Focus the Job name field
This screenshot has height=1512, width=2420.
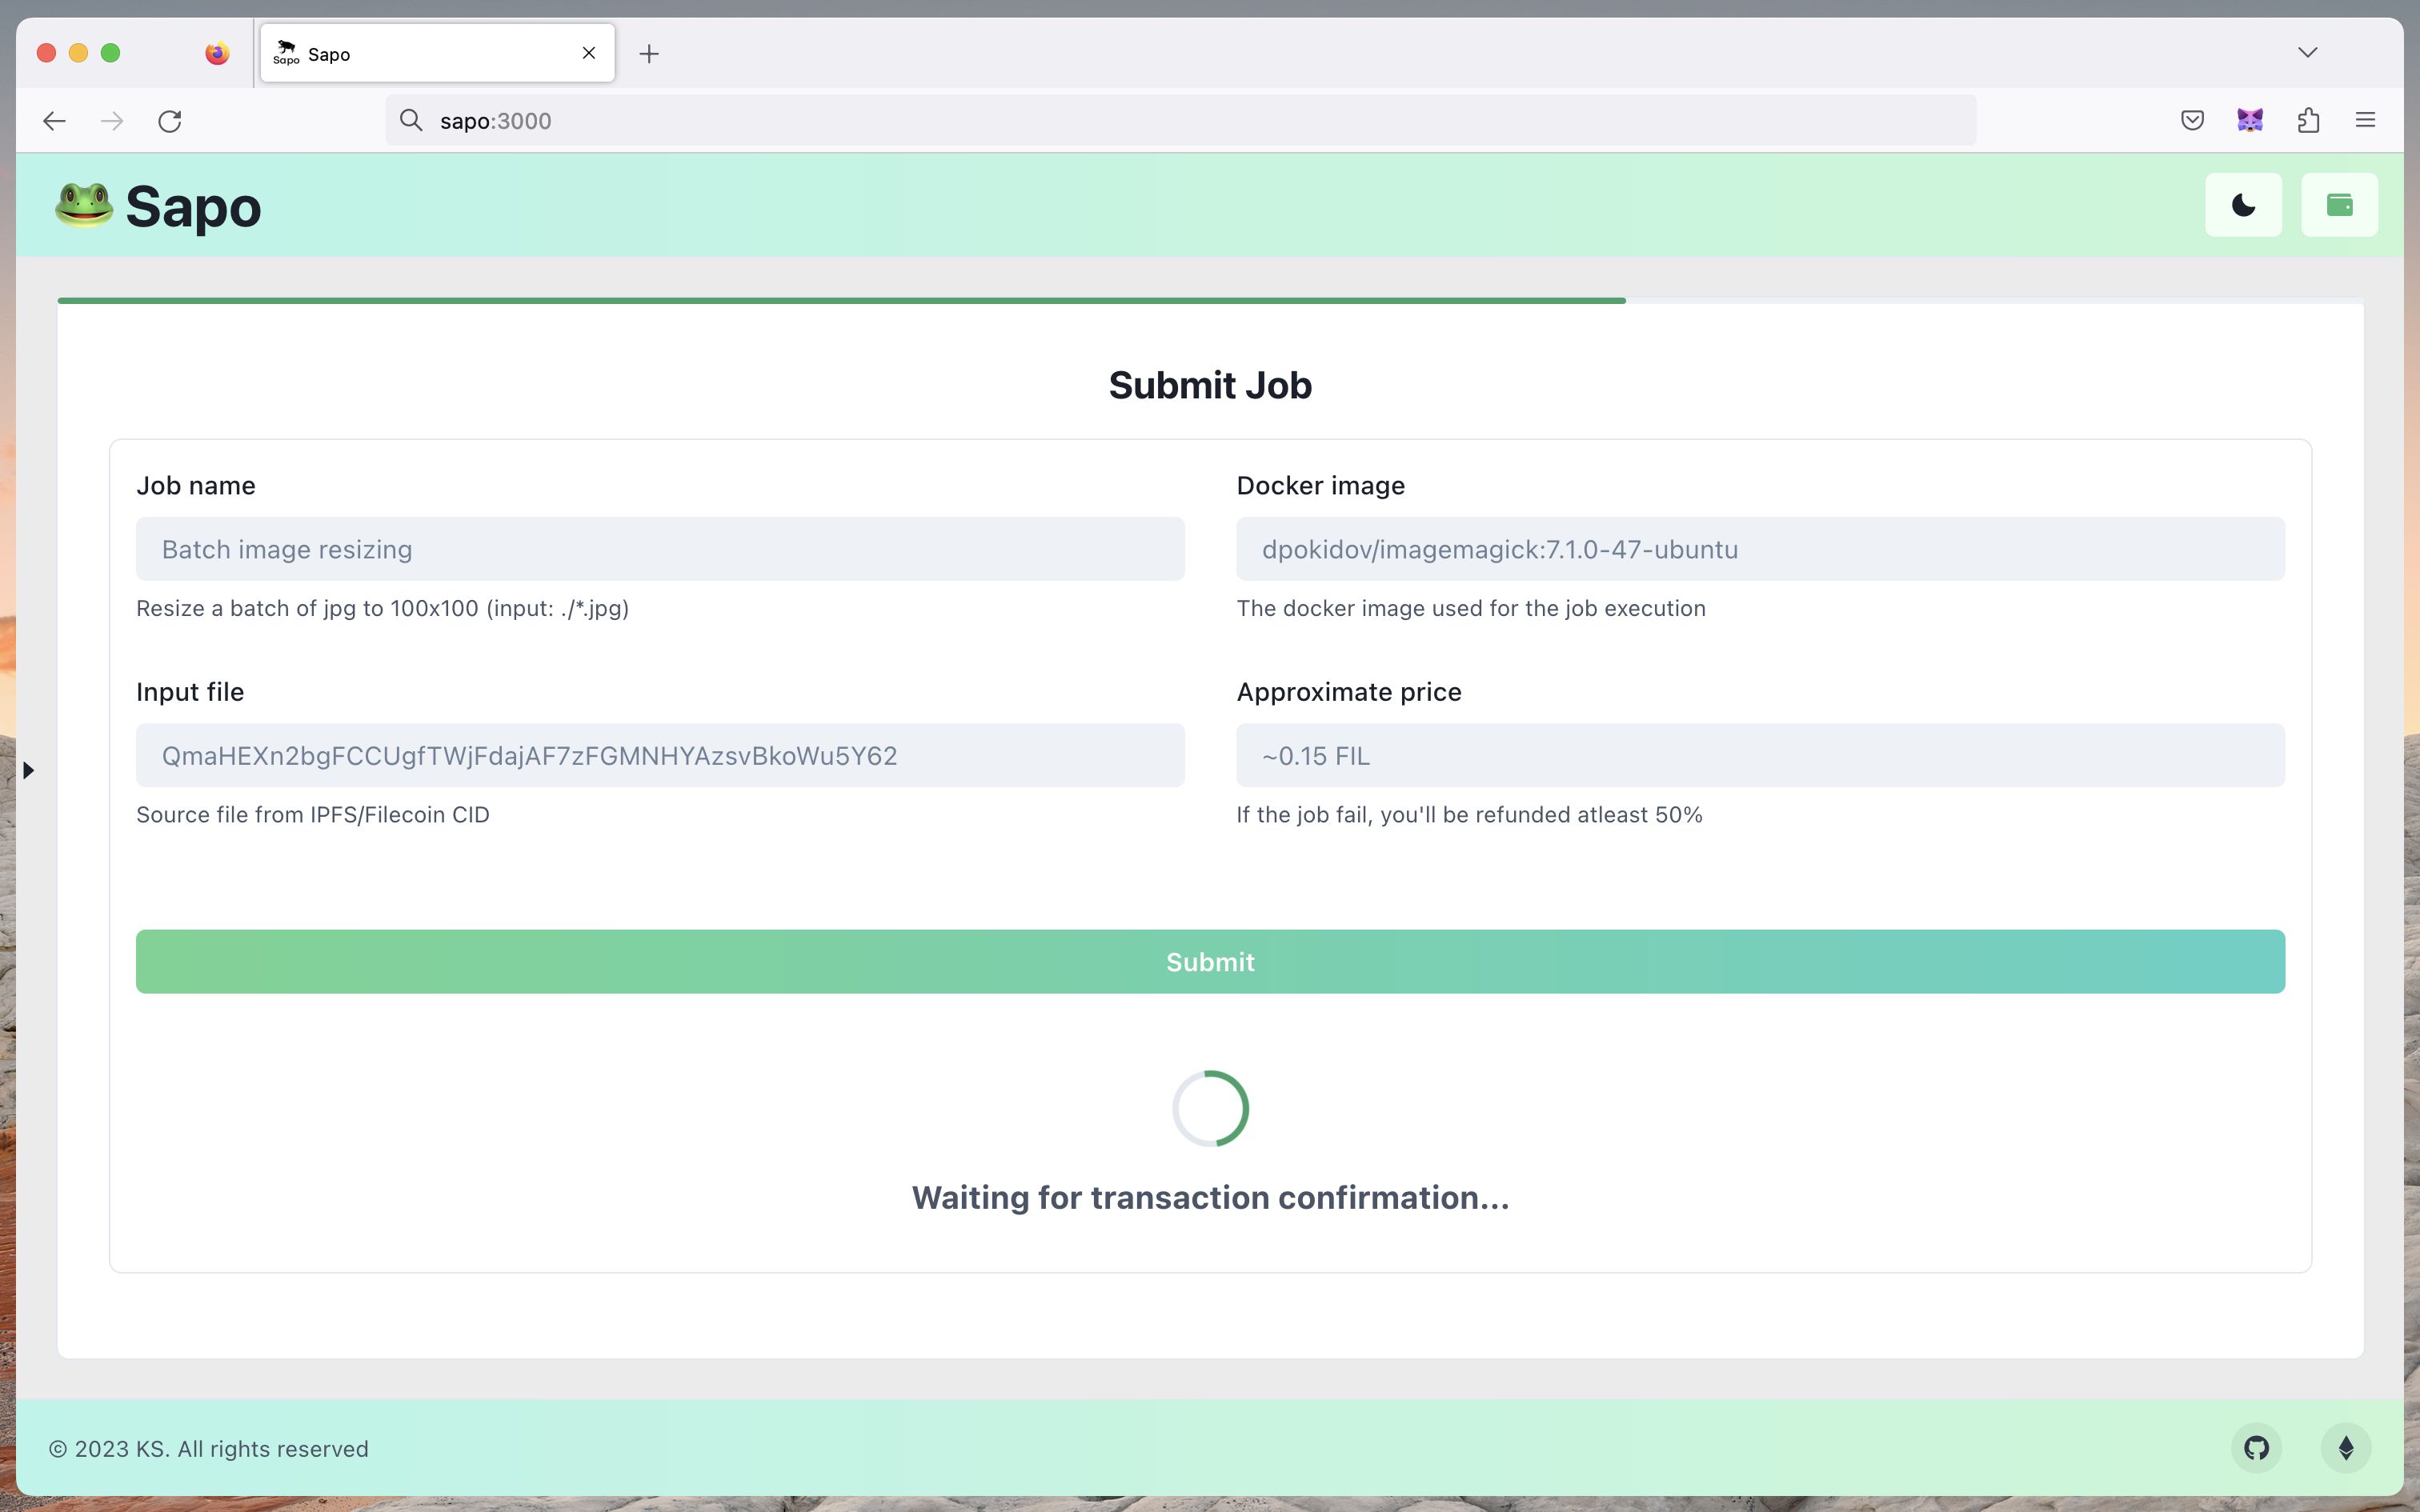click(660, 549)
